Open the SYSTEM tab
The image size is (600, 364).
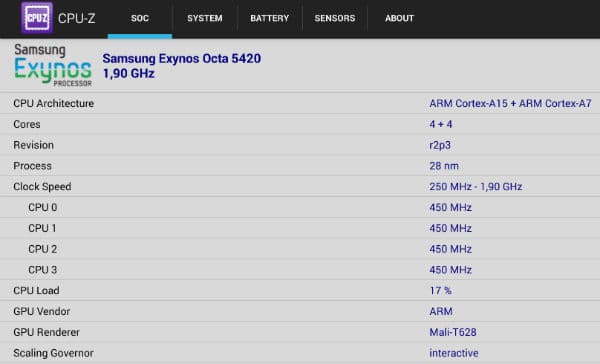[x=205, y=18]
